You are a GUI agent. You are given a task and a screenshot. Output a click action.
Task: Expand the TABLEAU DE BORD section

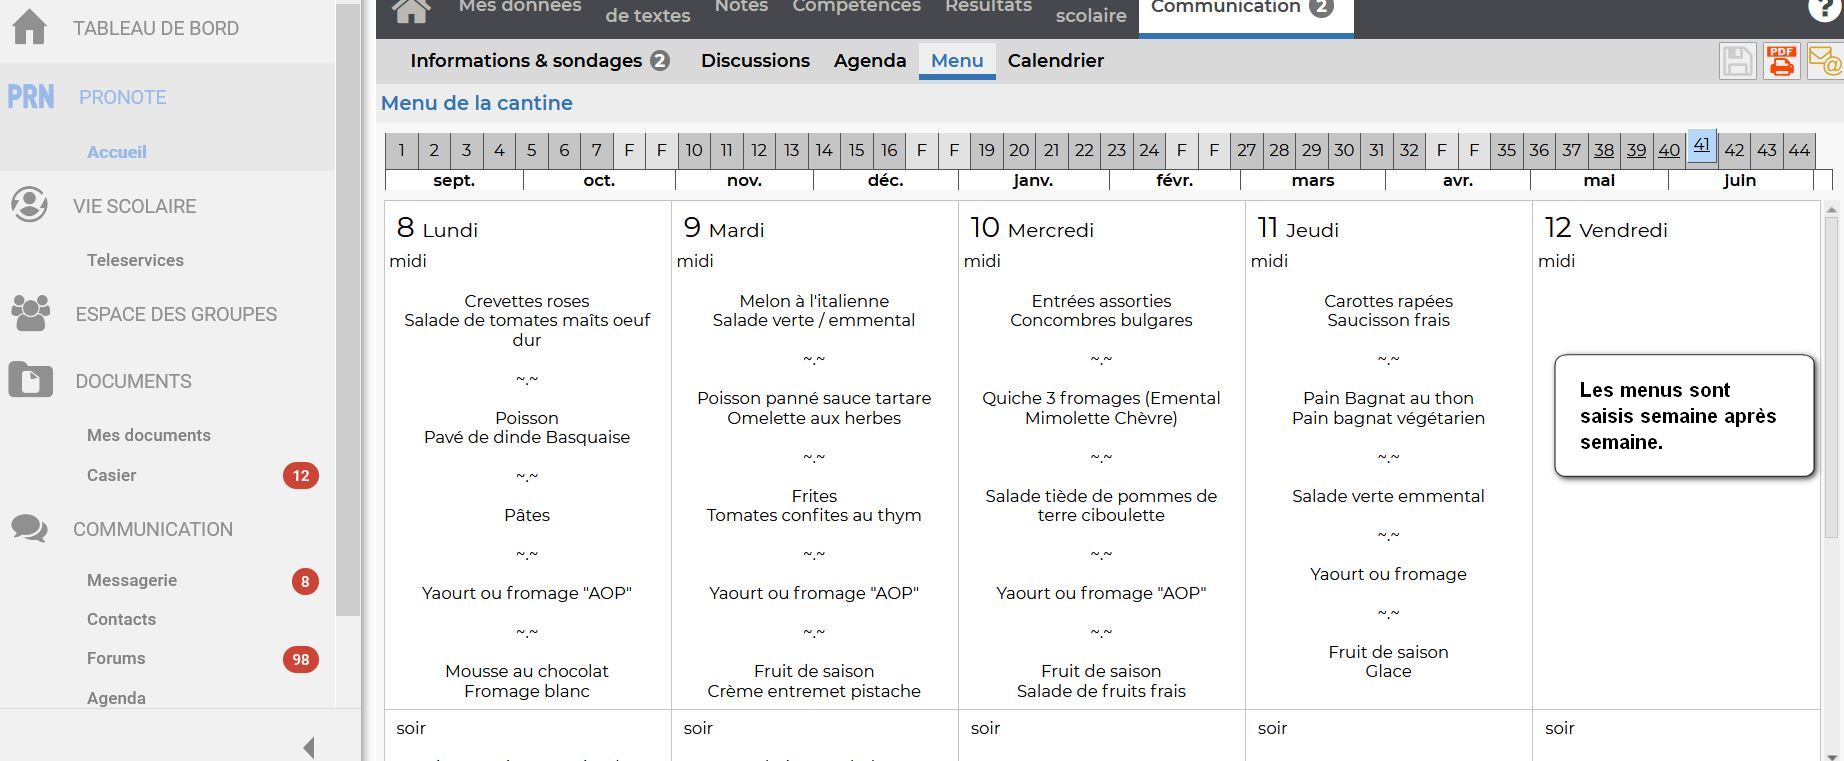[x=156, y=28]
